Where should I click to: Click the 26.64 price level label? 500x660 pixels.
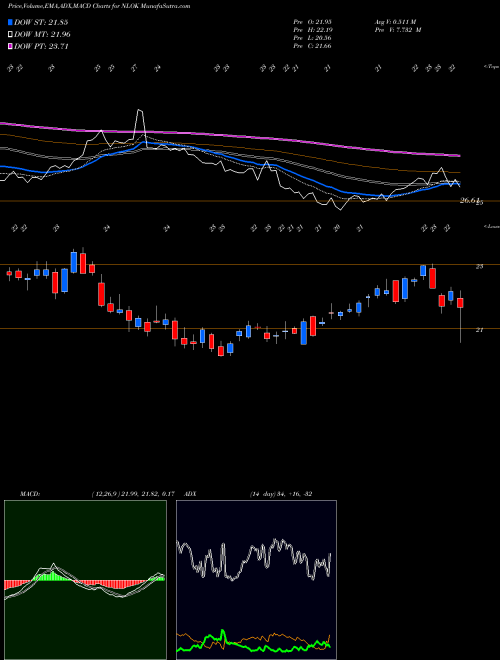click(x=470, y=201)
